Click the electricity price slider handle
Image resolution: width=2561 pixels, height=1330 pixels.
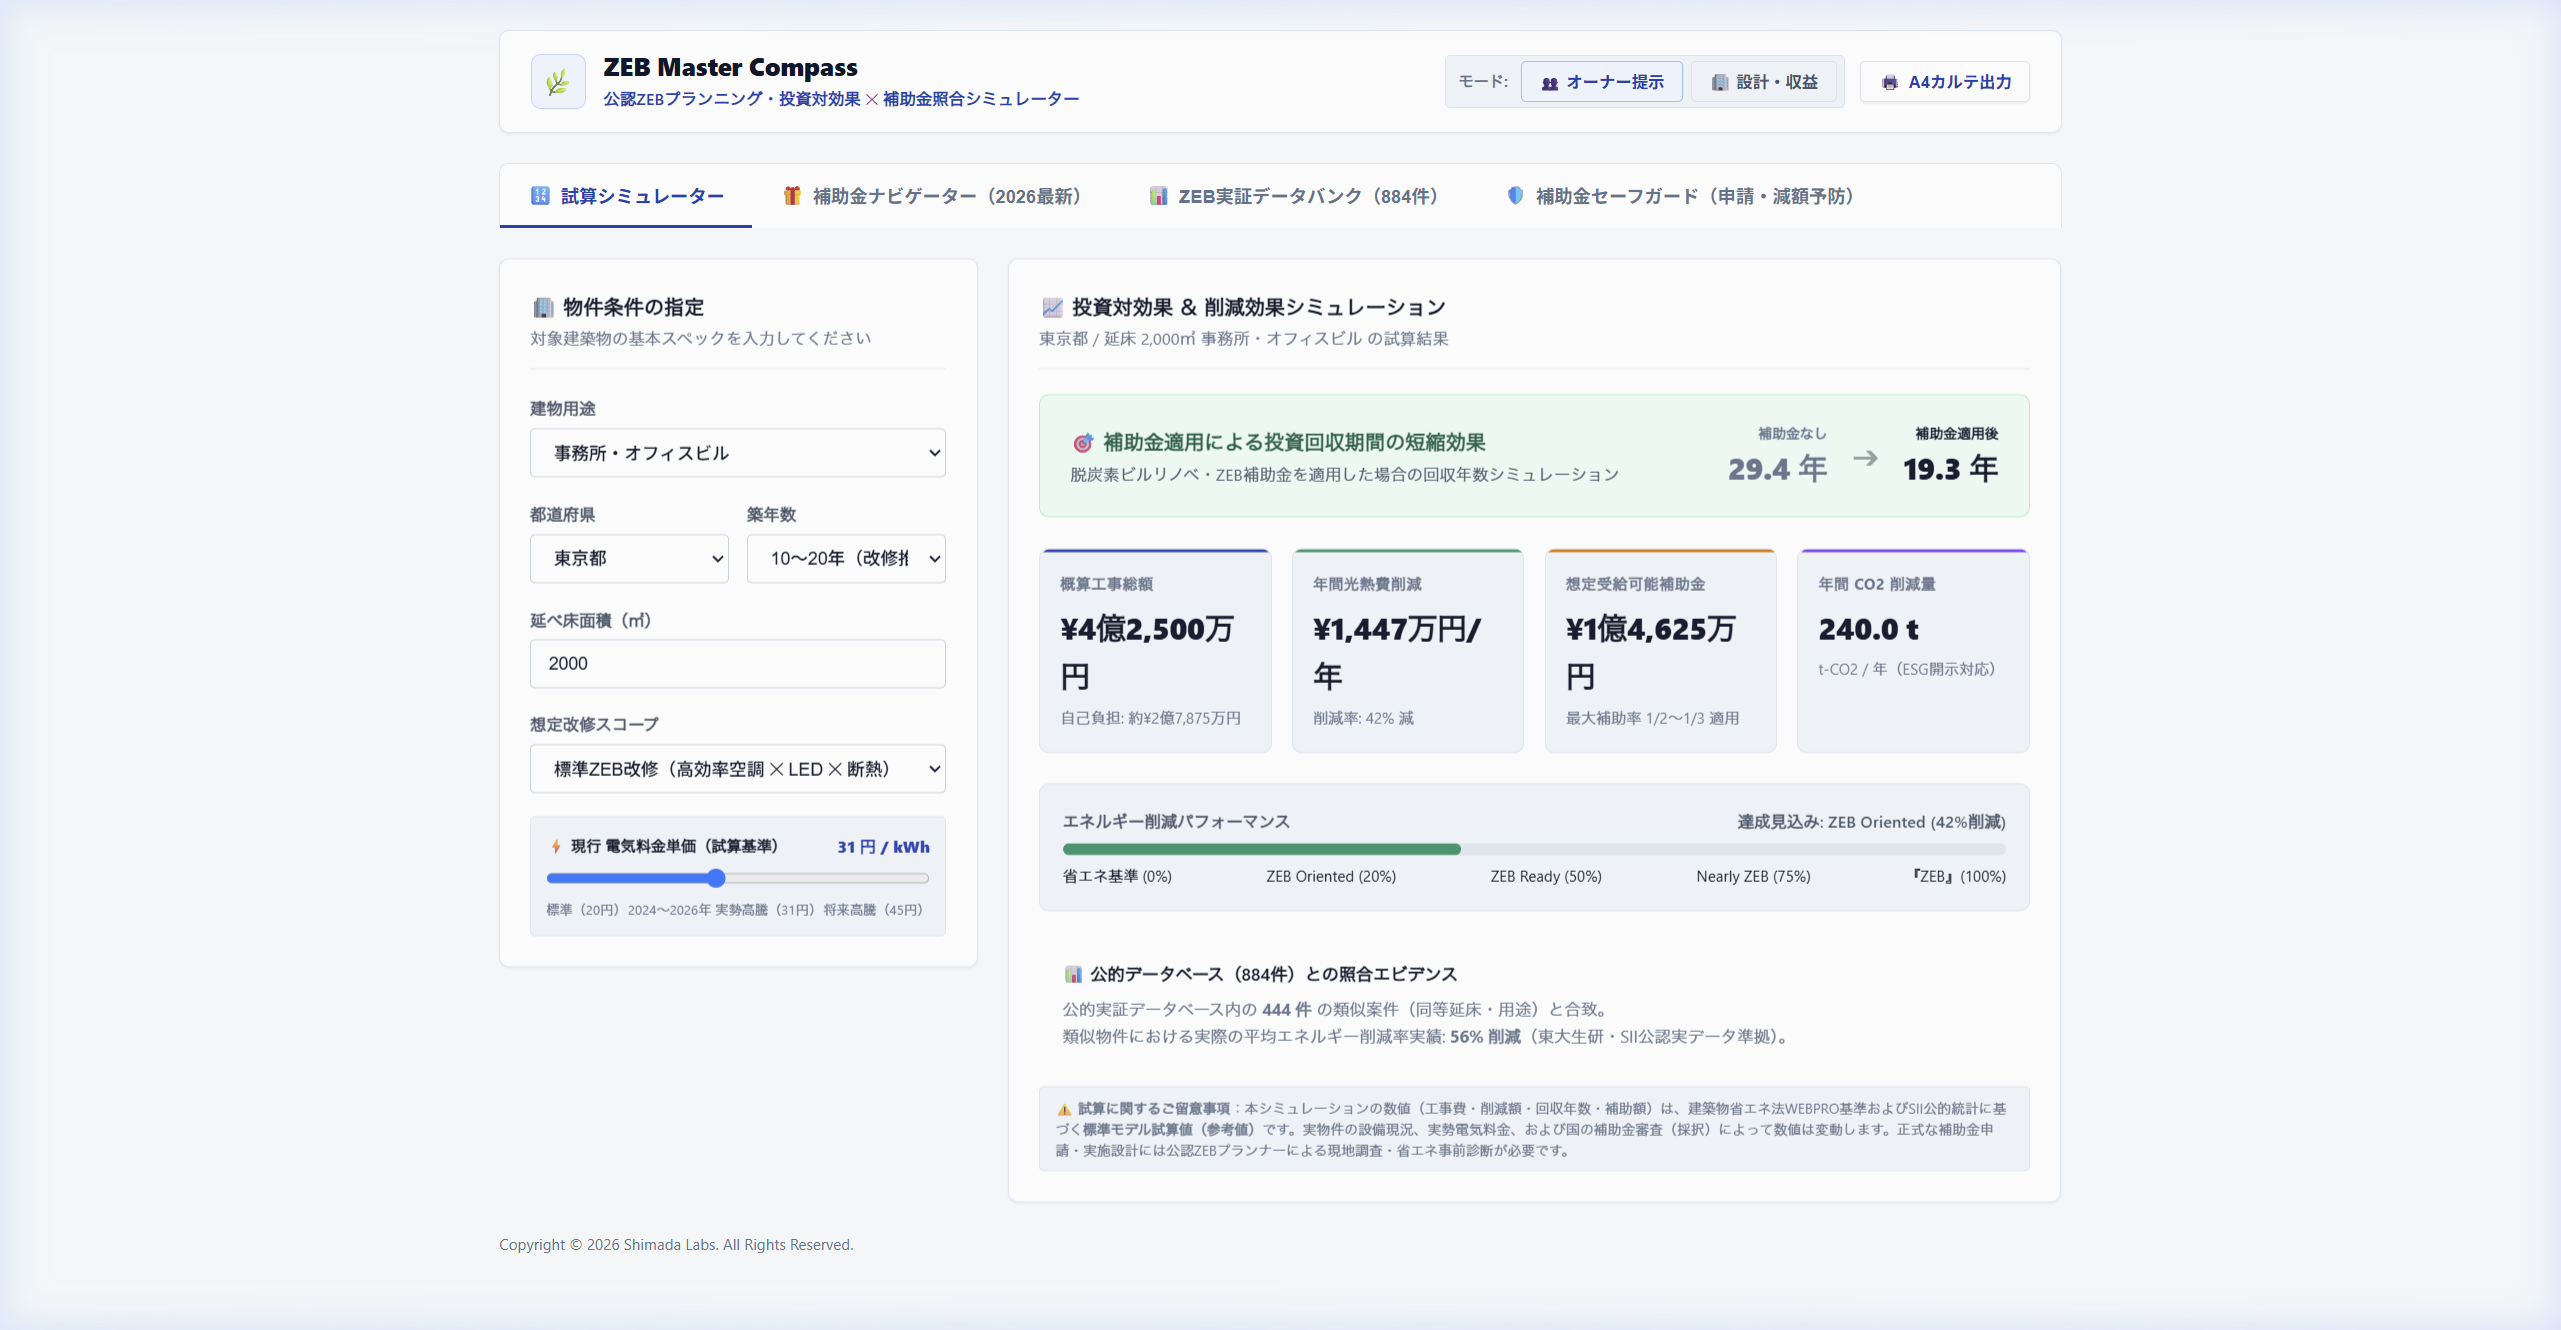pyautogui.click(x=716, y=878)
